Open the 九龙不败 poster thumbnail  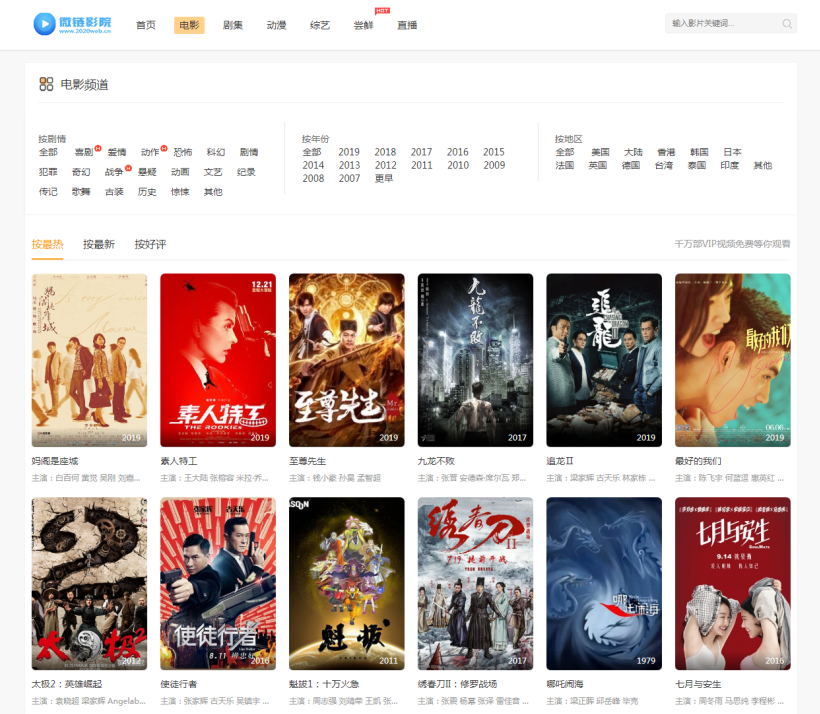click(475, 360)
